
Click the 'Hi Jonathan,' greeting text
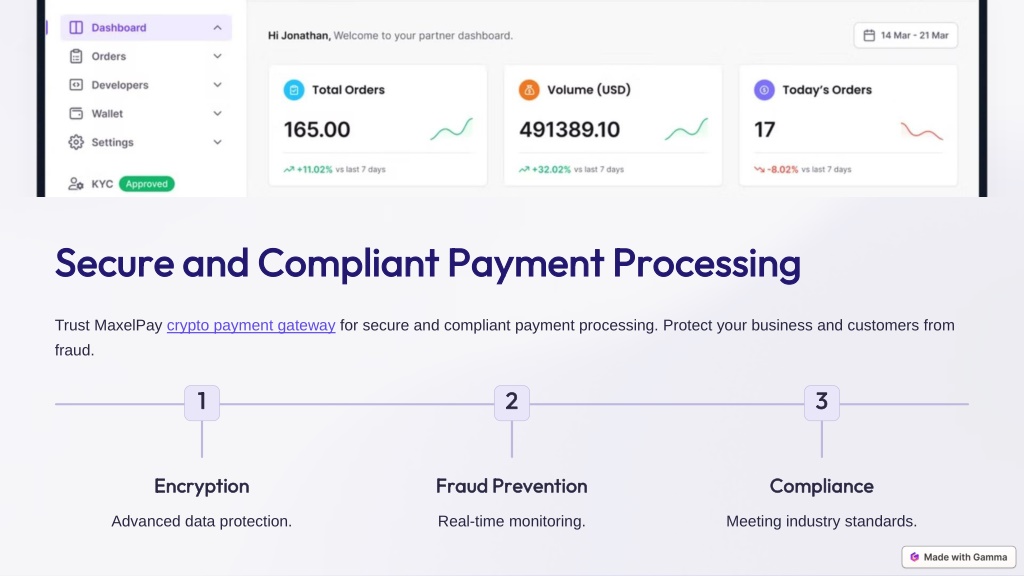click(x=299, y=35)
